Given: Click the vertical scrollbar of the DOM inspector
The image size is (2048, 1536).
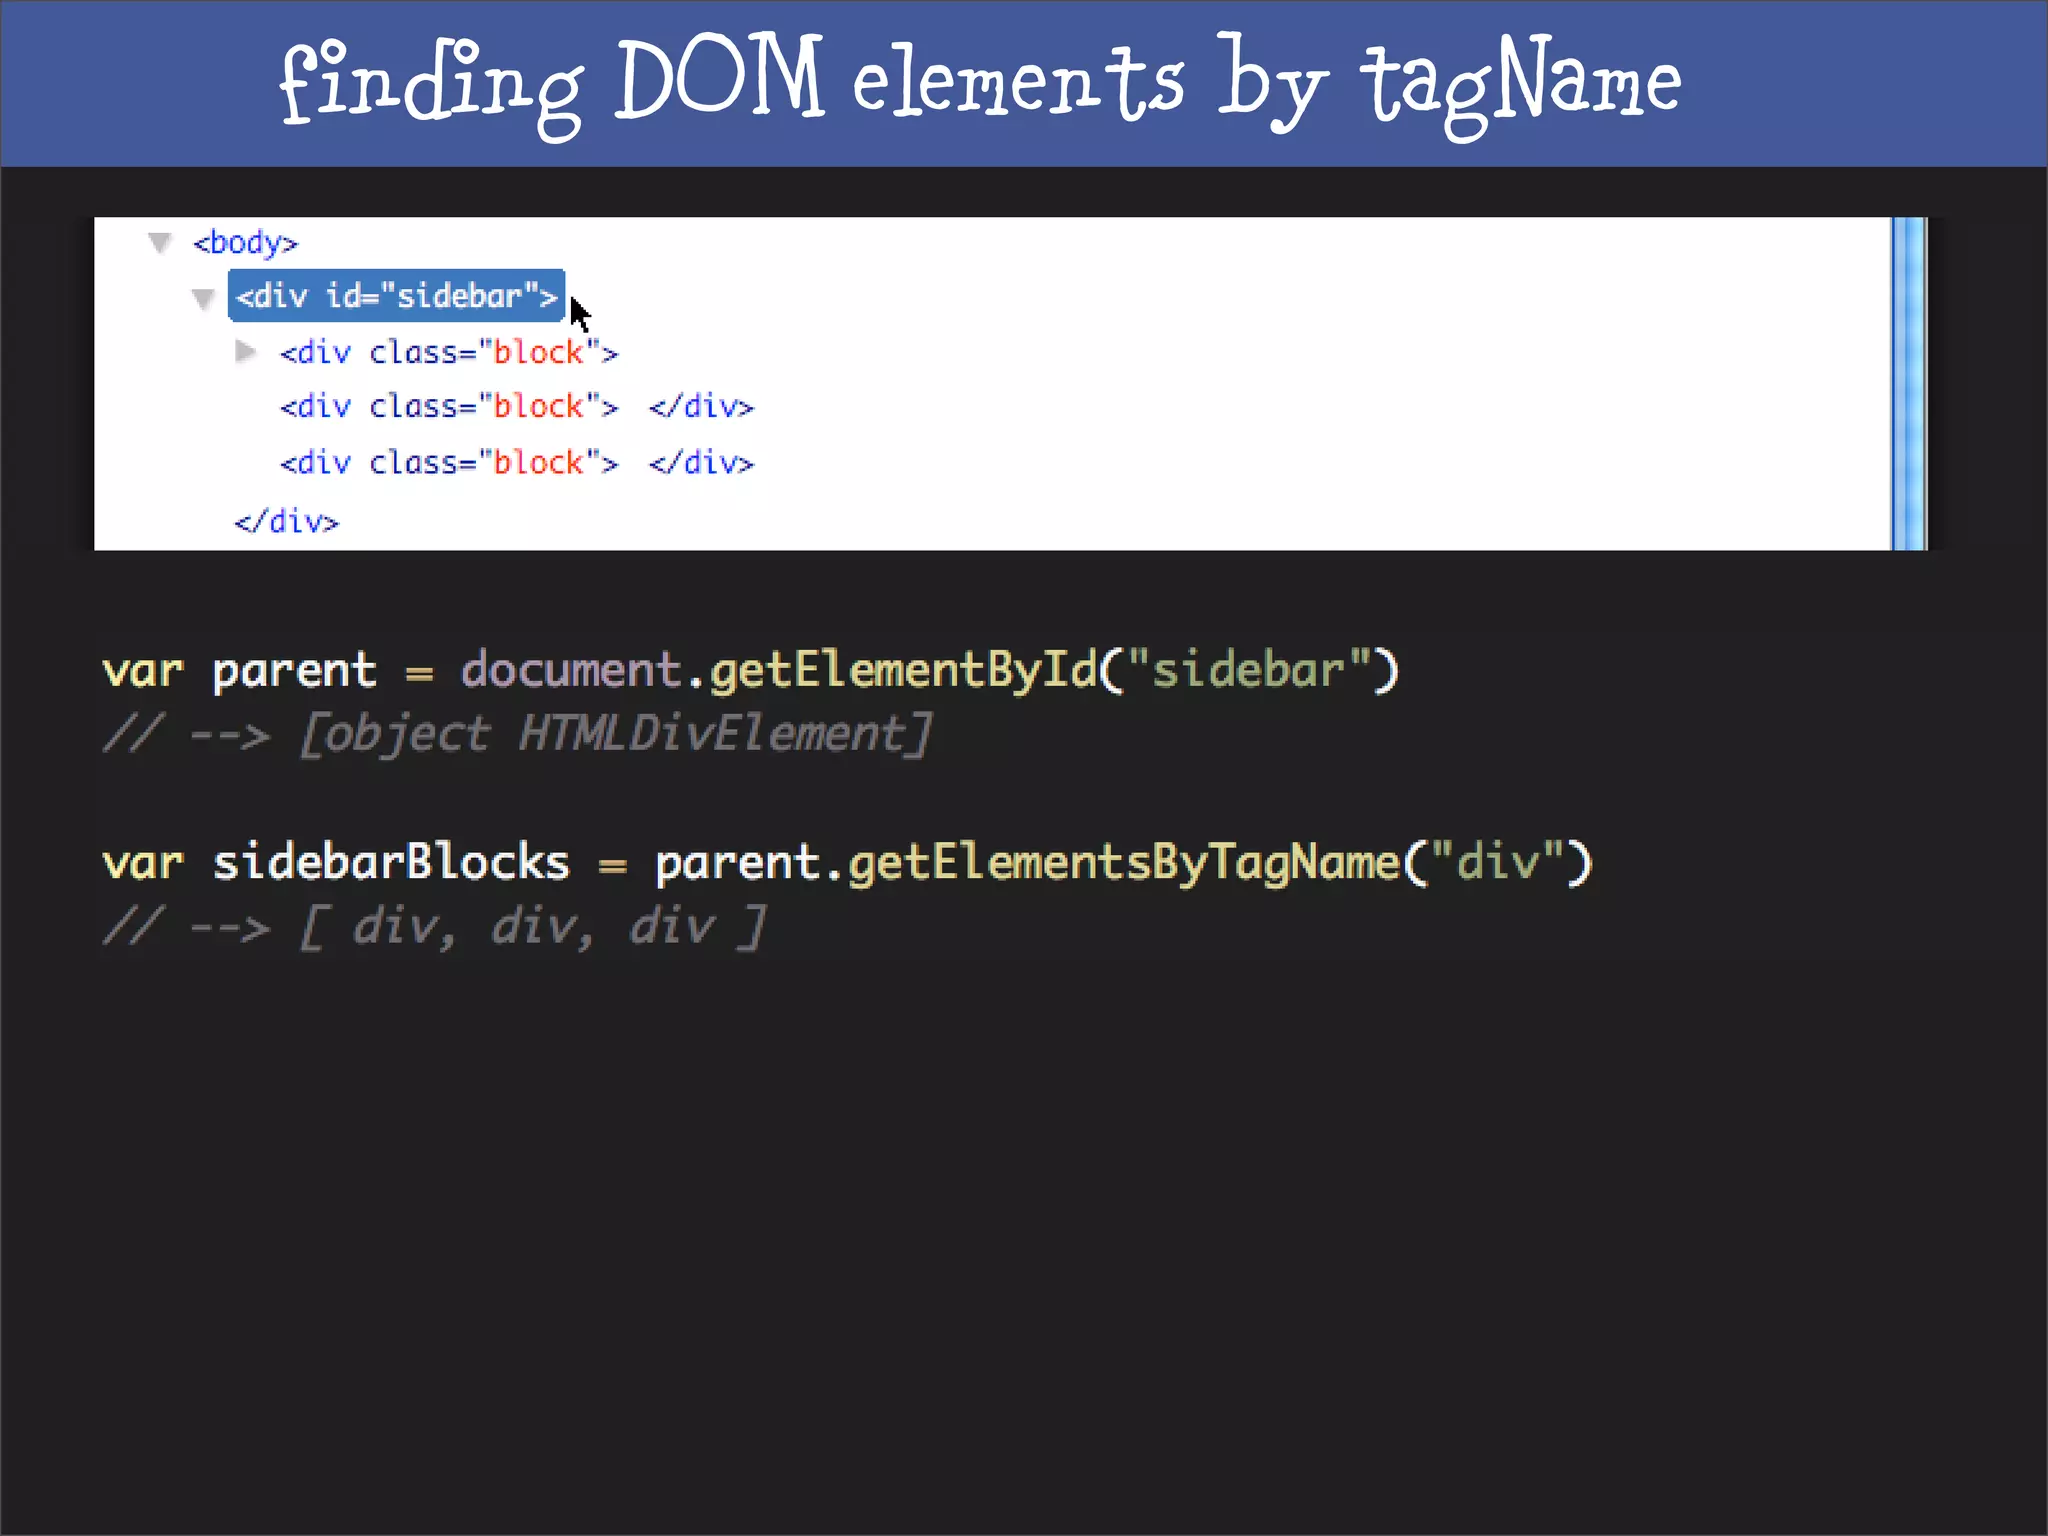Looking at the screenshot, I should click(1909, 383).
